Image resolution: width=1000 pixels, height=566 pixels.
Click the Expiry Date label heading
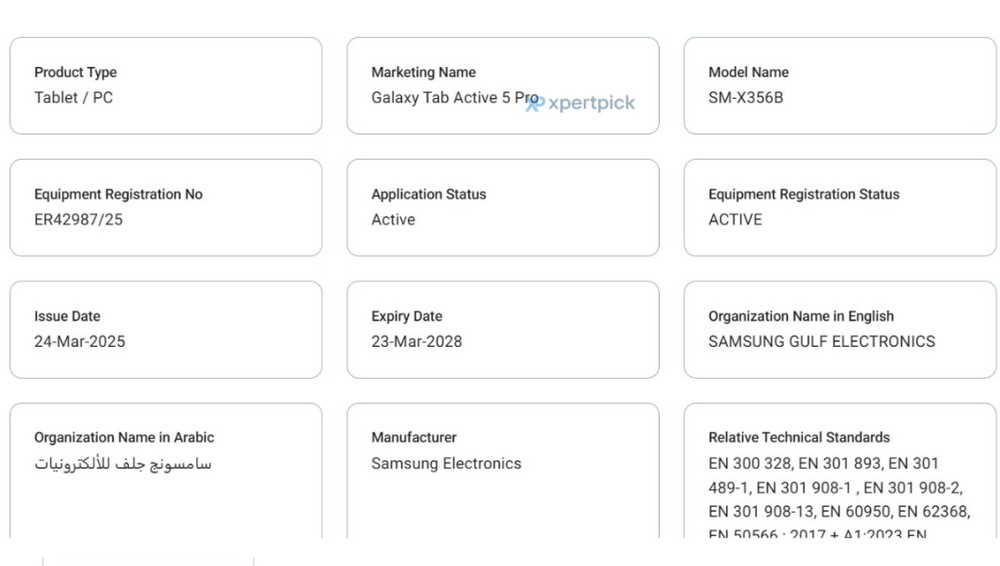(x=407, y=316)
